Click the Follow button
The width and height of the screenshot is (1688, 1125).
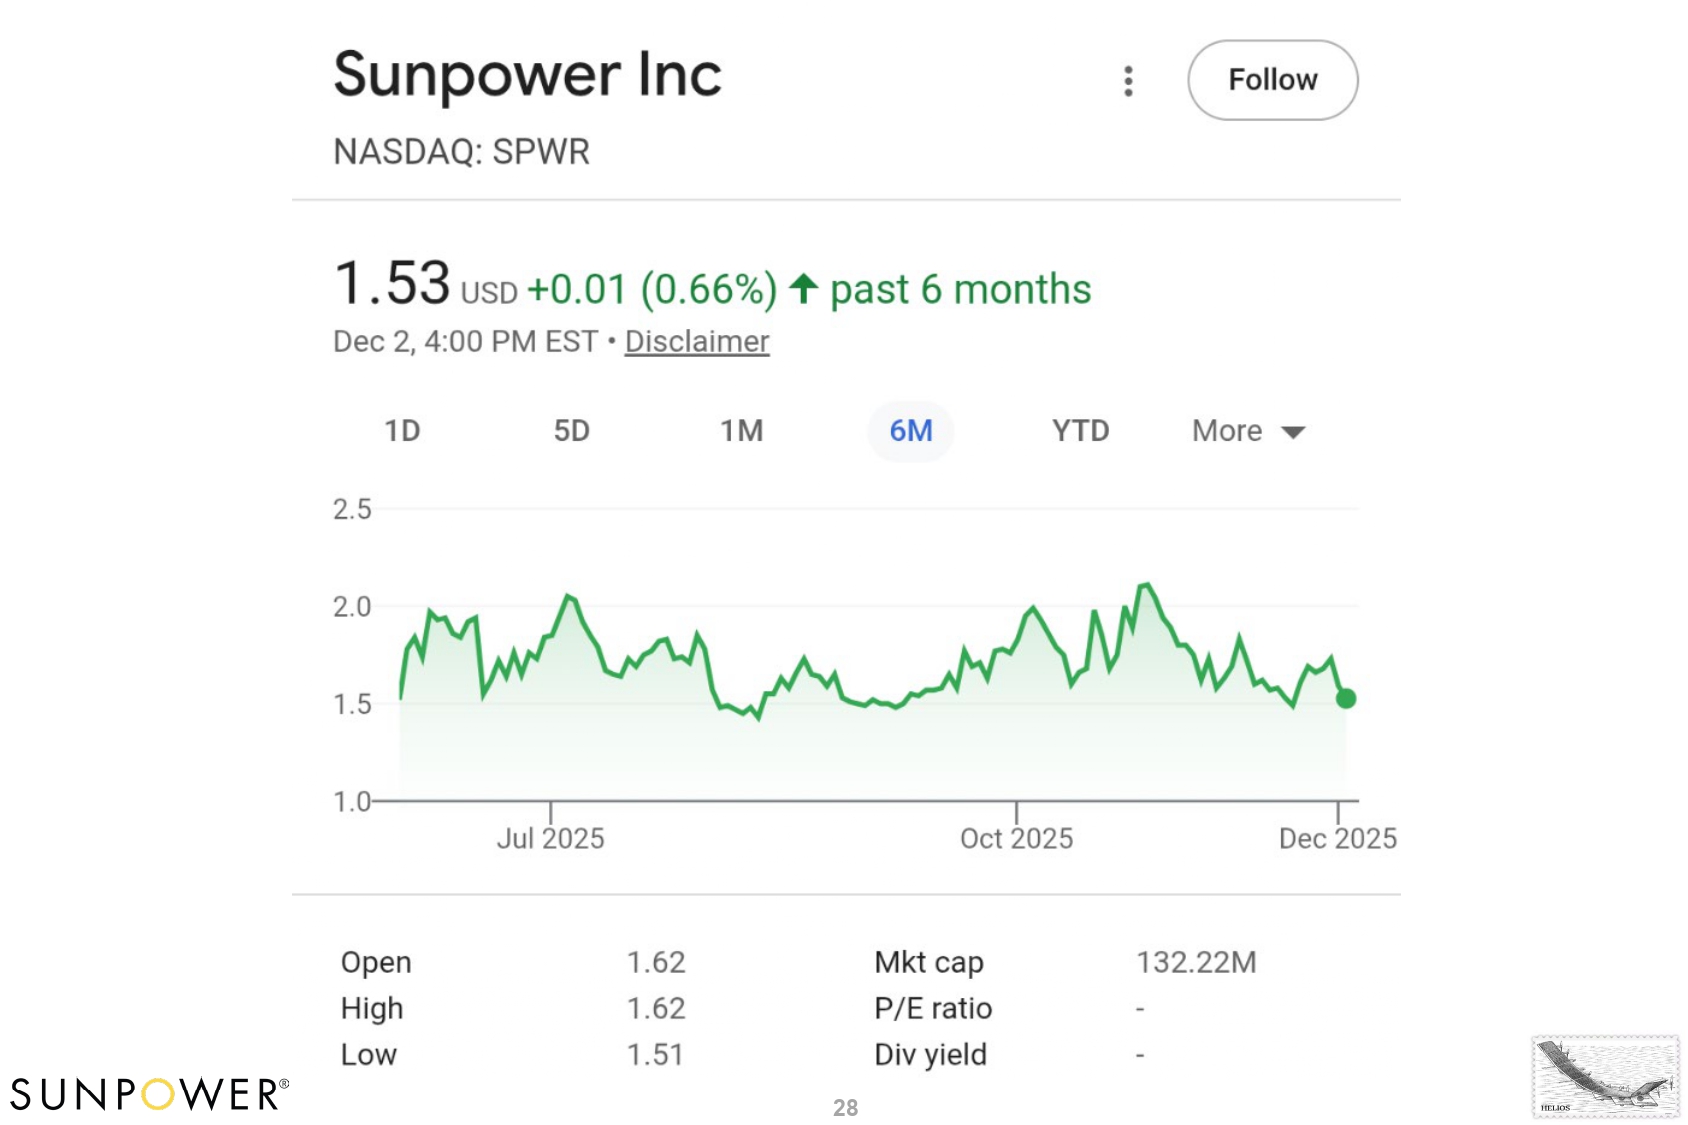pos(1272,80)
